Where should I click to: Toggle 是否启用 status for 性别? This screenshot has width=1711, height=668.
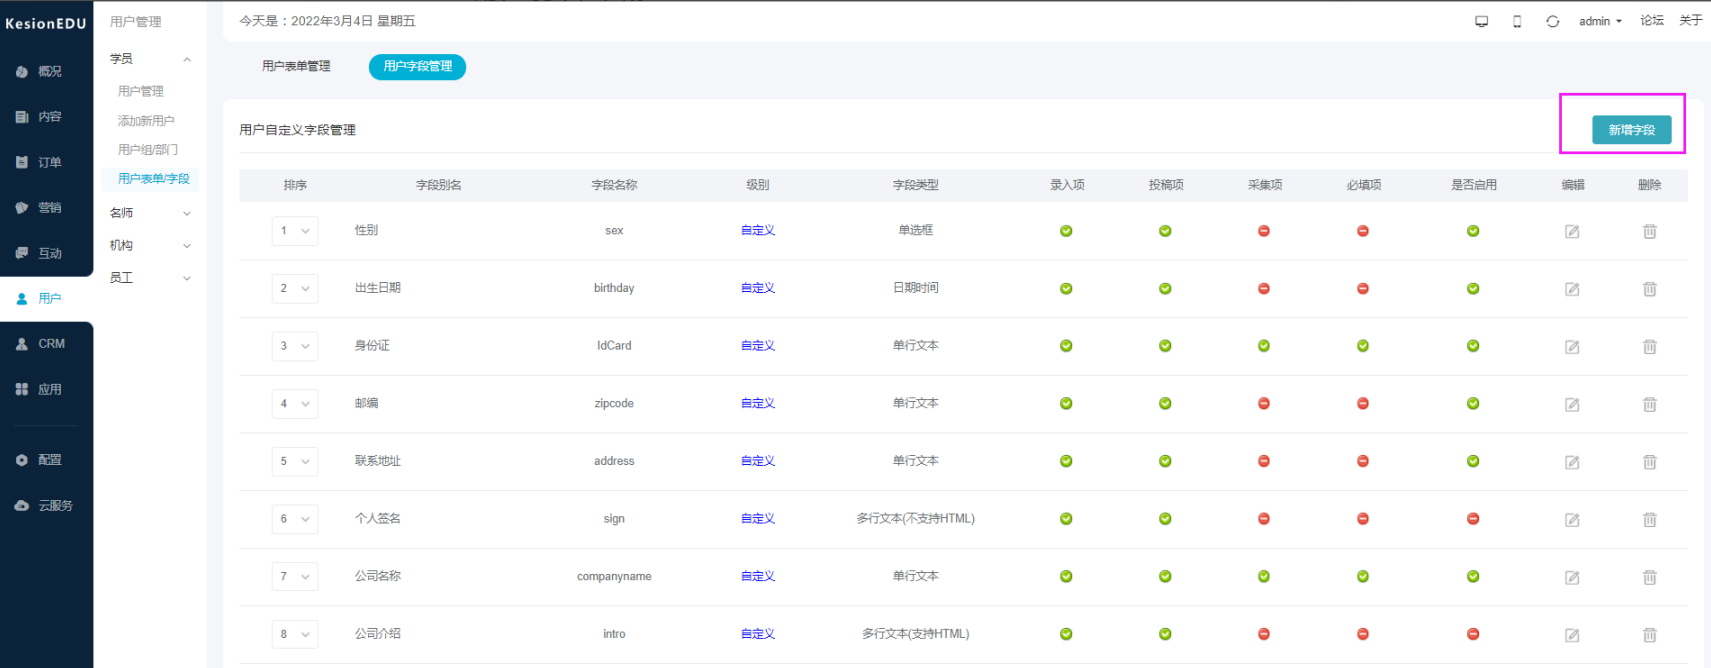point(1473,231)
